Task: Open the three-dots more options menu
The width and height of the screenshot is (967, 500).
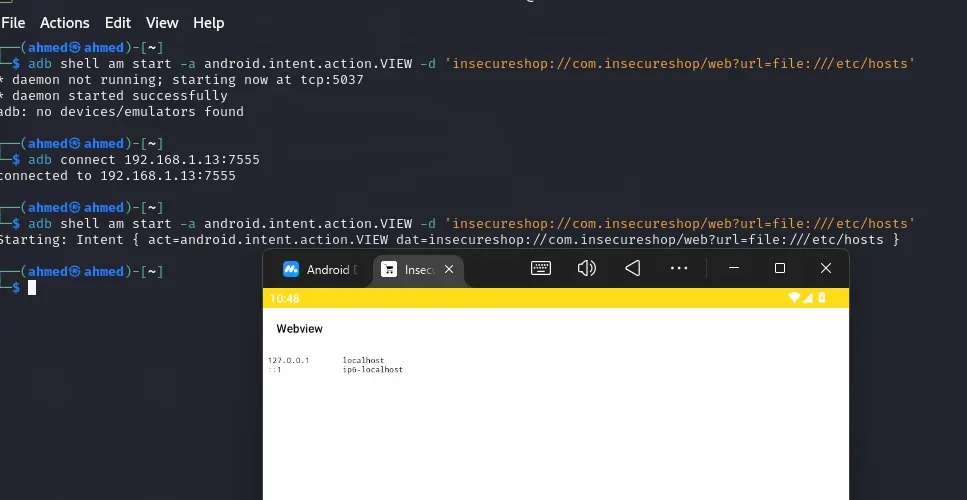Action: [x=679, y=268]
